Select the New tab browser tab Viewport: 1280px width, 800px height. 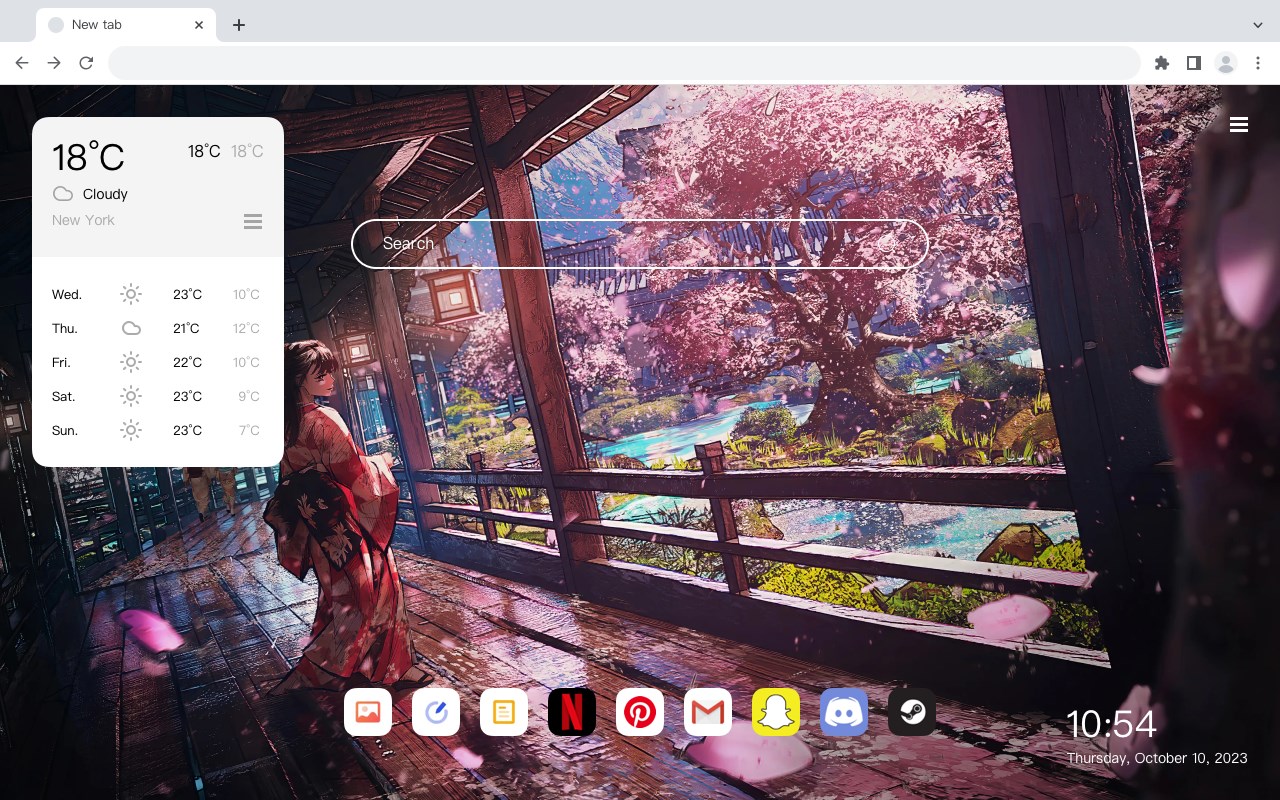tap(126, 25)
